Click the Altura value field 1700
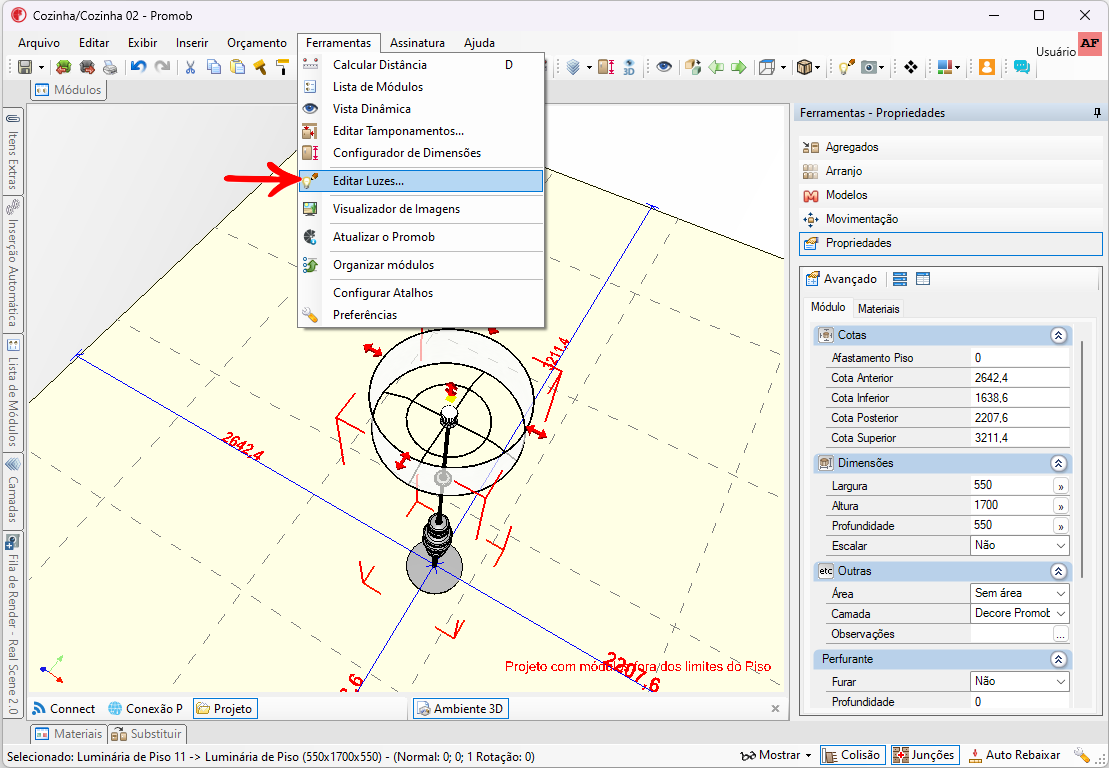Image resolution: width=1110 pixels, height=768 pixels. point(1012,505)
